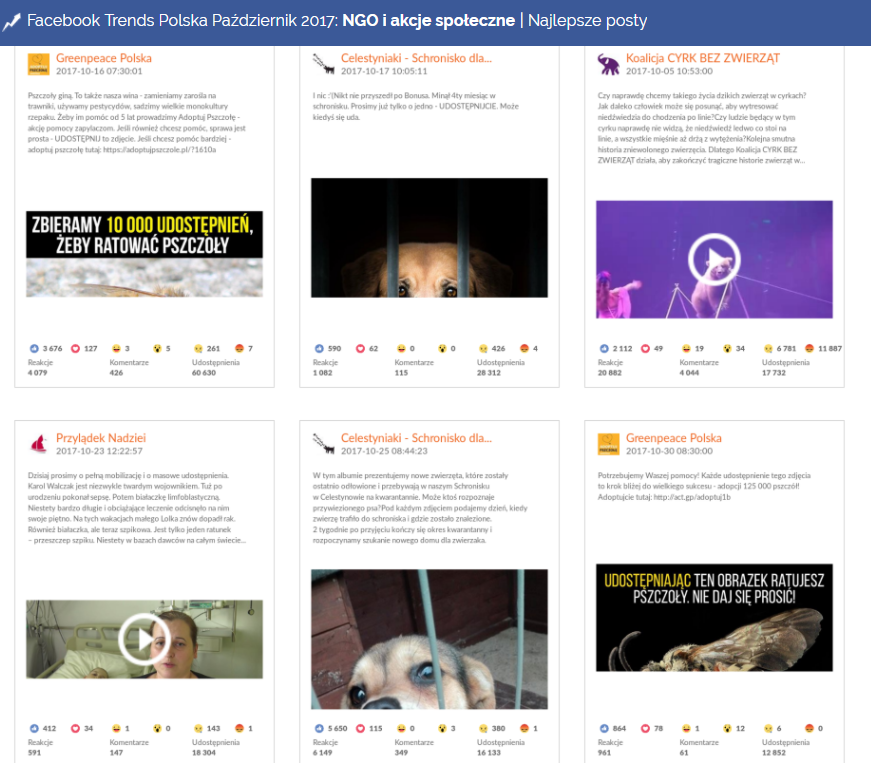Image resolution: width=871 pixels, height=763 pixels.
Task: Click the angry reaction icon showing 11 887
Action: coord(809,349)
